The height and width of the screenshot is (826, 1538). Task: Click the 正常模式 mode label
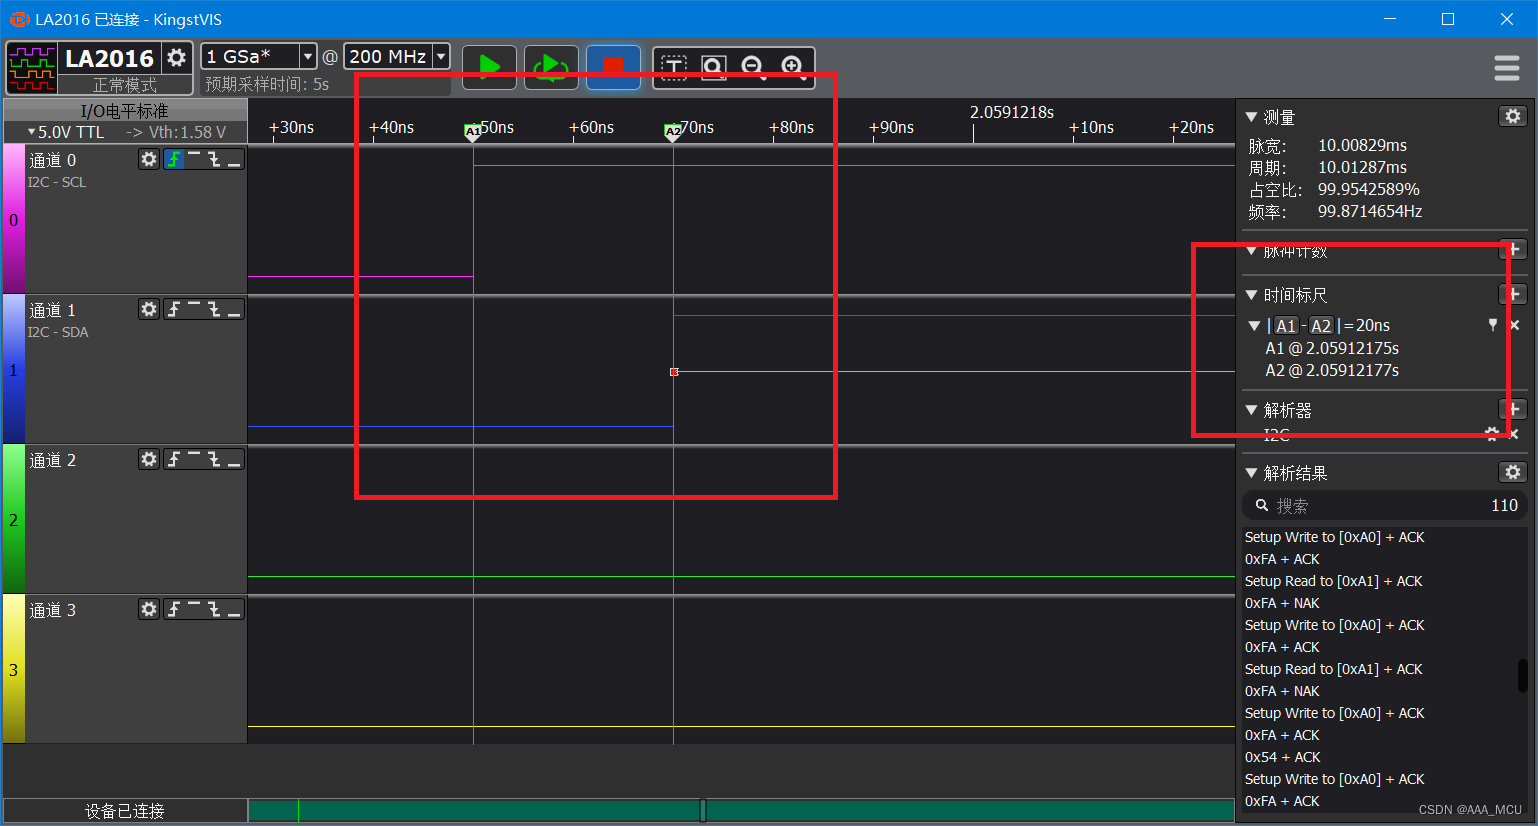click(125, 85)
